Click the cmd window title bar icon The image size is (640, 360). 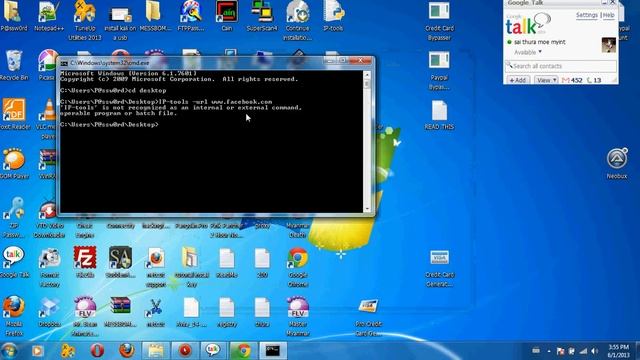click(x=64, y=63)
